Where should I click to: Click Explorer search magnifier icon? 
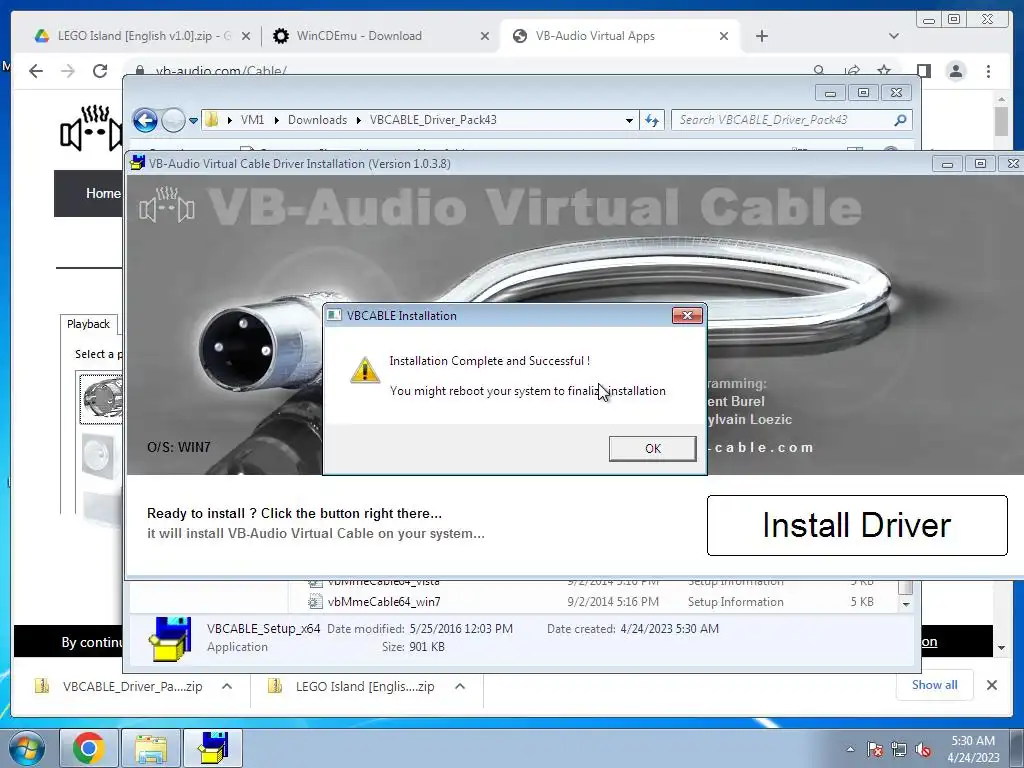tap(901, 120)
